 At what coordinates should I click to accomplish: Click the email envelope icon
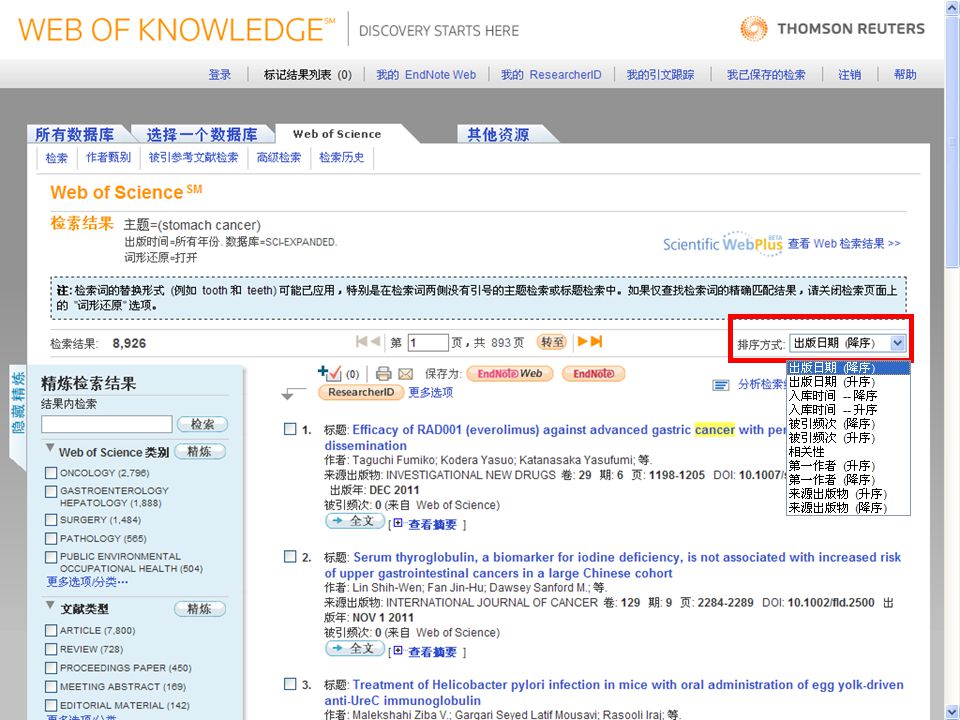pyautogui.click(x=405, y=373)
